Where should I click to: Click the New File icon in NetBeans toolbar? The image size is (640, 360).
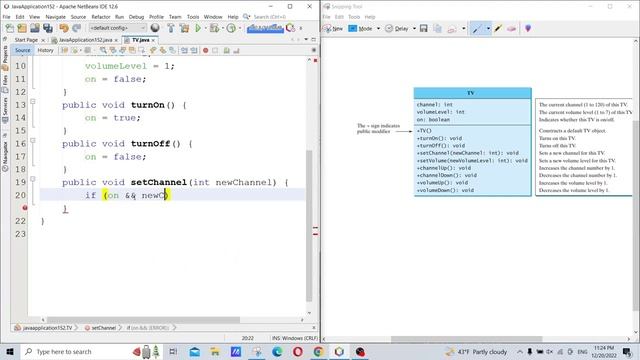coord(10,28)
